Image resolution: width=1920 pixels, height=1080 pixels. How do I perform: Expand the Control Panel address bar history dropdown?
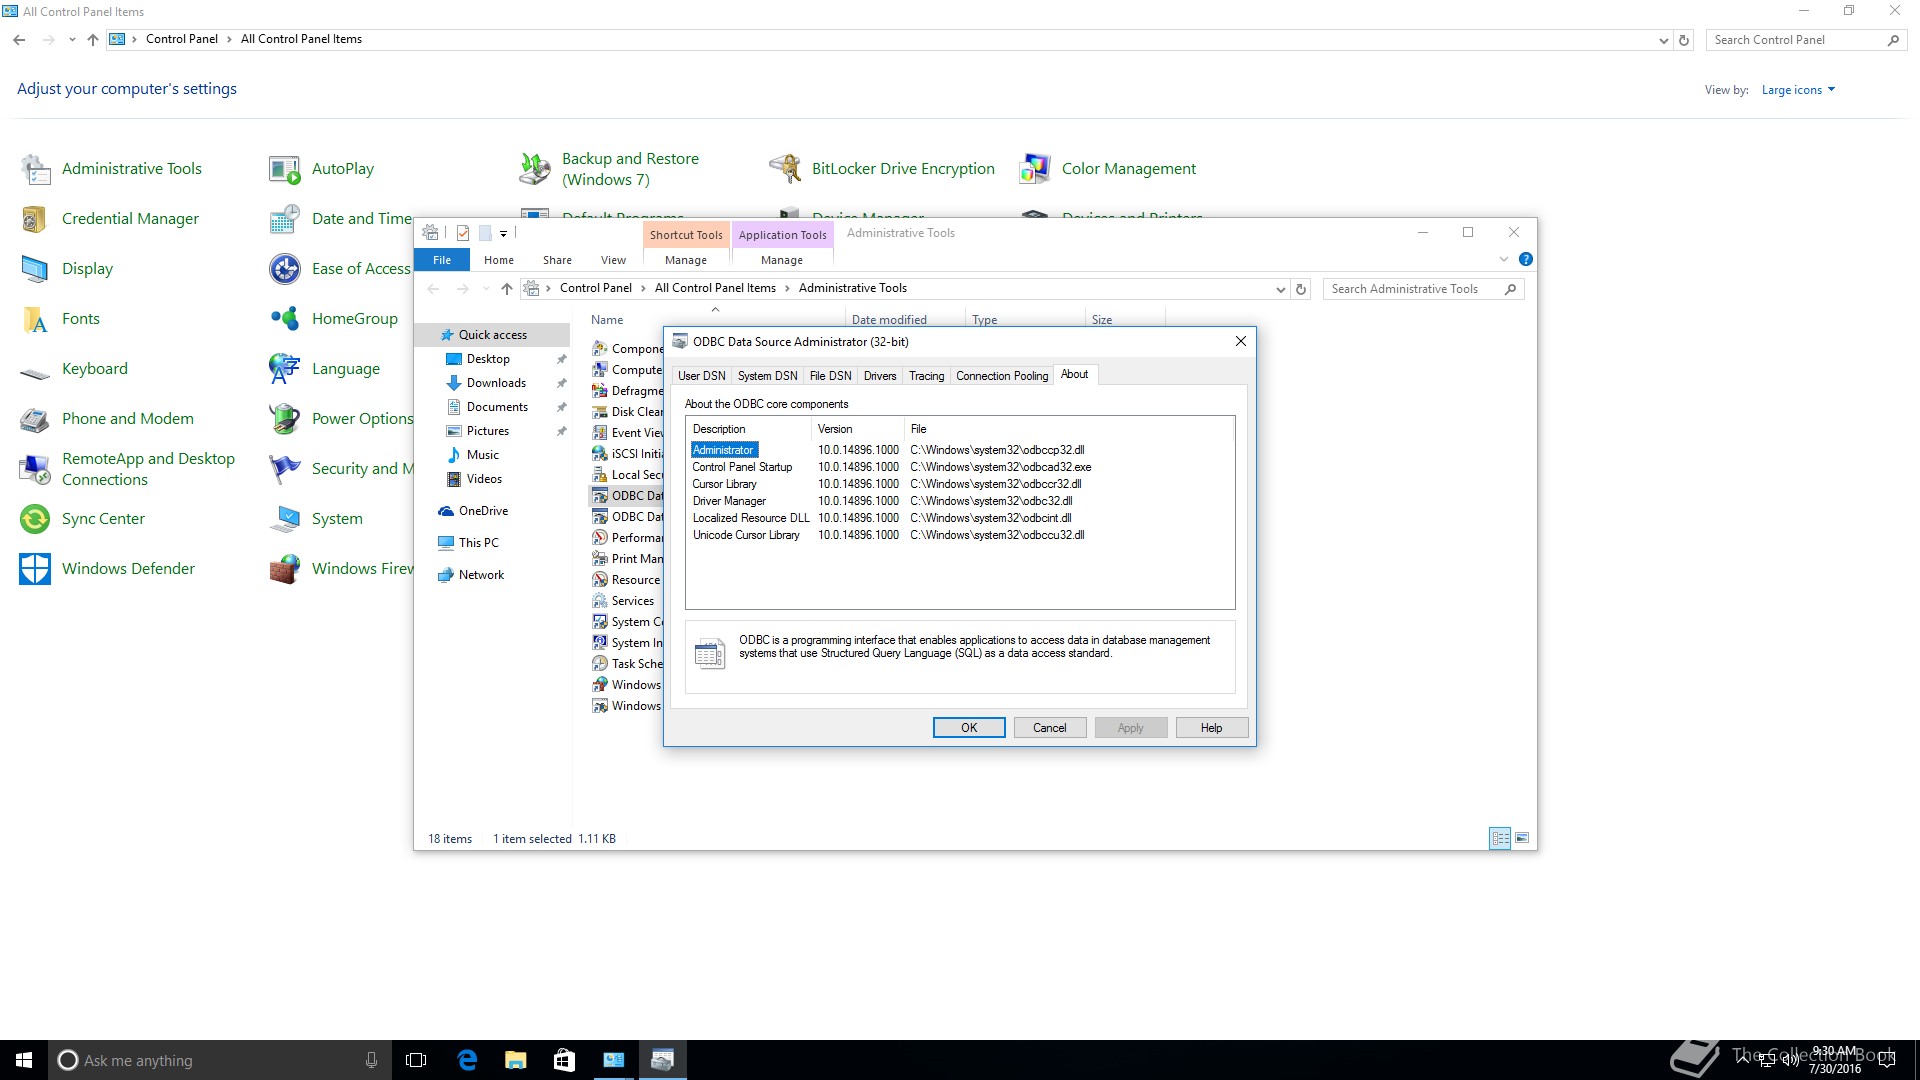[x=1663, y=41]
